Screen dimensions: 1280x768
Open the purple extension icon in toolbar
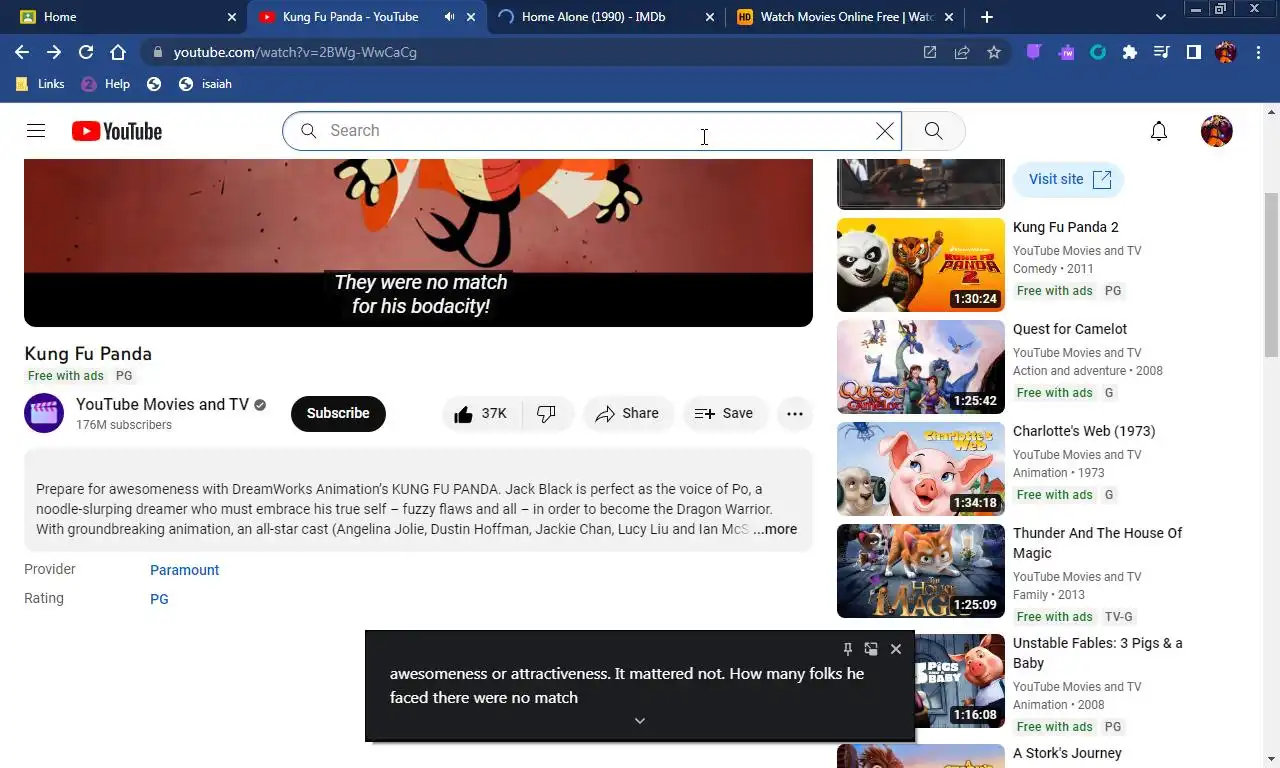pyautogui.click(x=1034, y=52)
